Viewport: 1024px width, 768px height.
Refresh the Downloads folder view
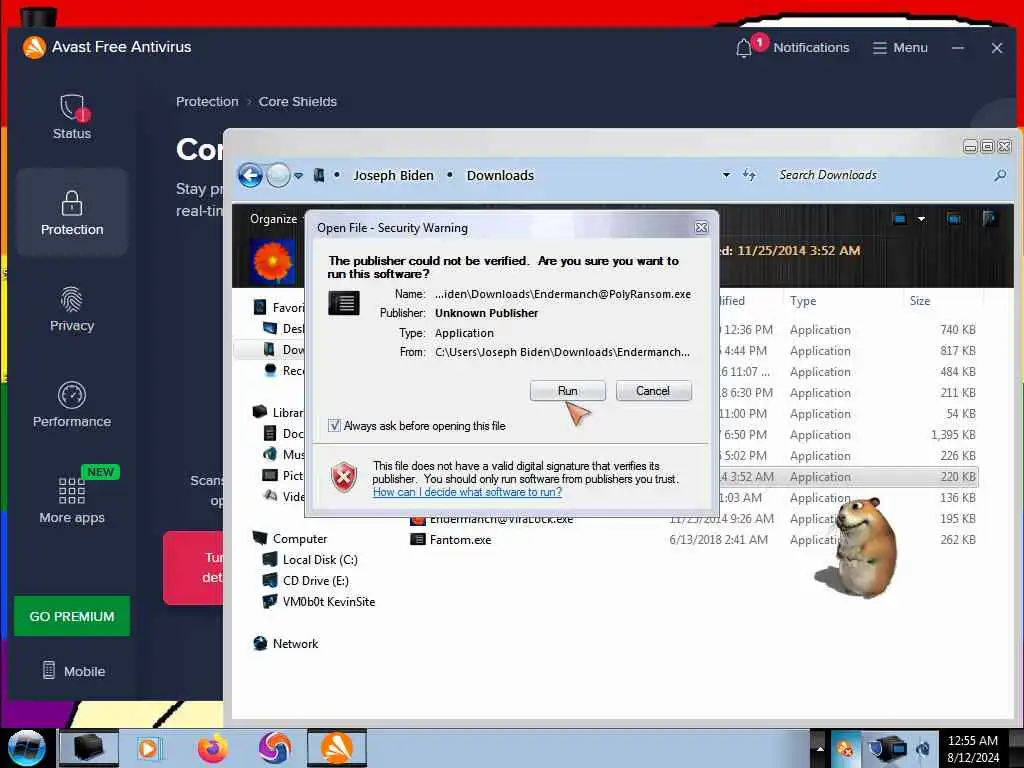tap(749, 175)
